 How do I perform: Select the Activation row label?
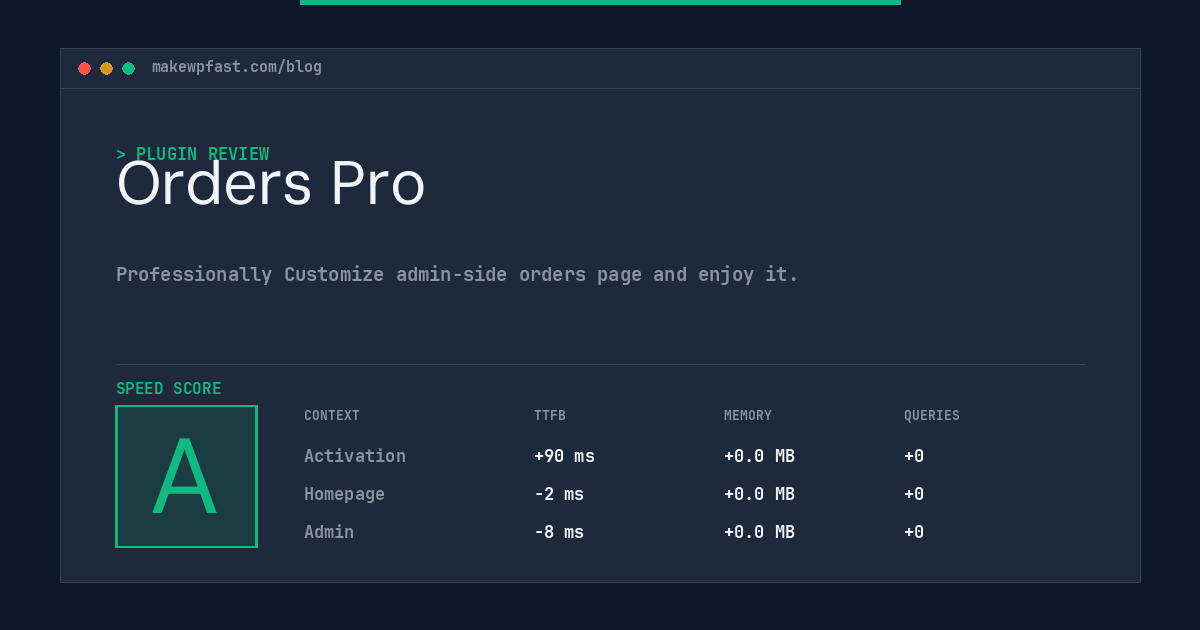(x=355, y=456)
